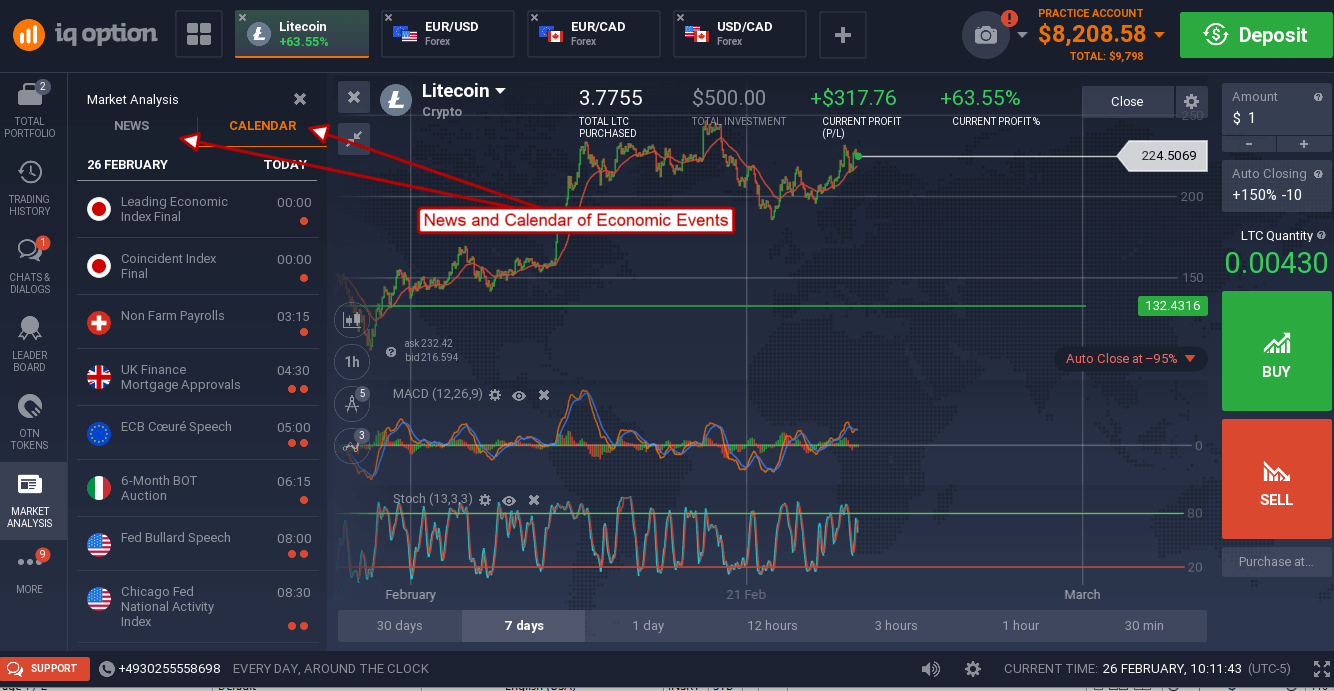This screenshot has width=1334, height=691.
Task: Expand the Litecoin asset dropdown
Action: click(500, 91)
